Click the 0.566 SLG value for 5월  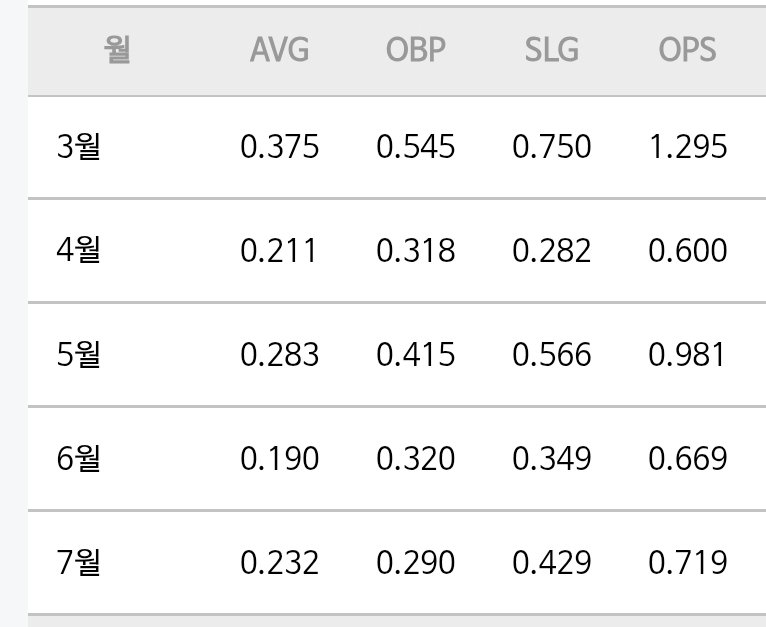[552, 354]
